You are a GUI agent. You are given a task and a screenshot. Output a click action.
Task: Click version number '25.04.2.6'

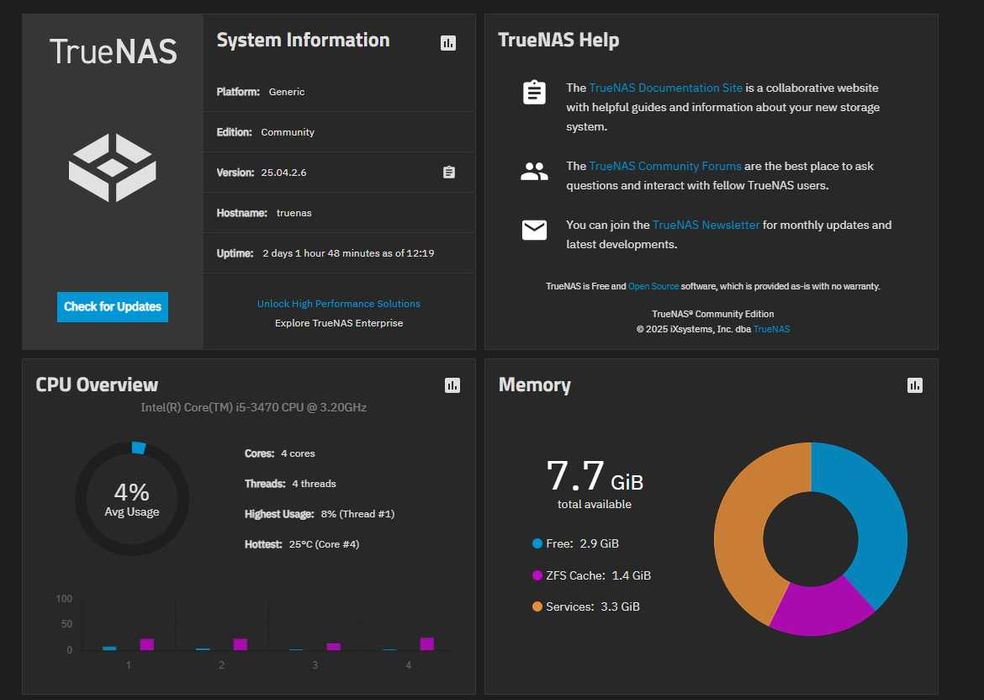click(284, 173)
